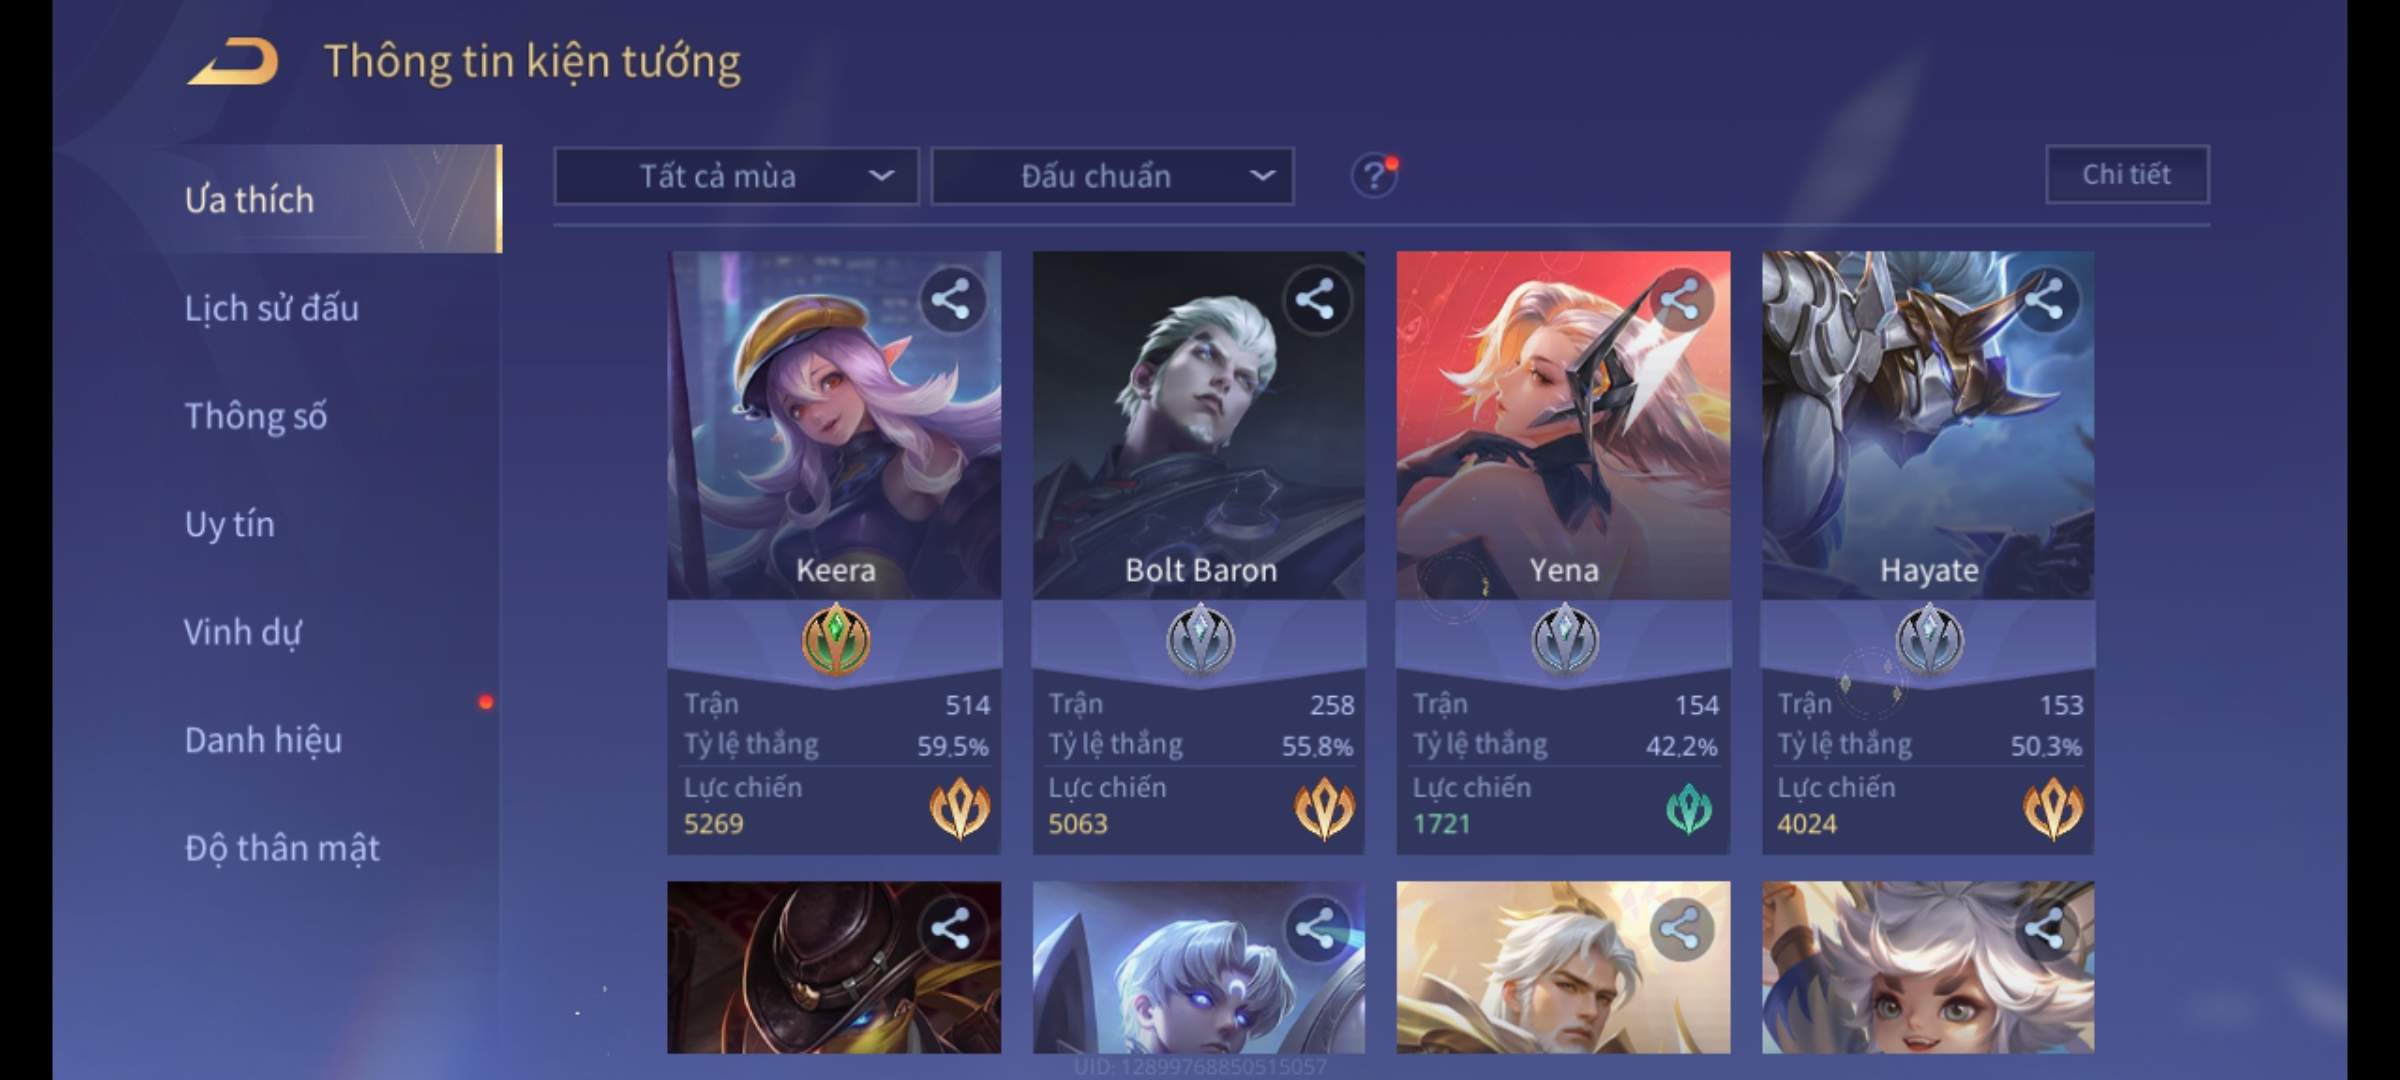
Task: Share Hayate hero card
Action: (2044, 300)
